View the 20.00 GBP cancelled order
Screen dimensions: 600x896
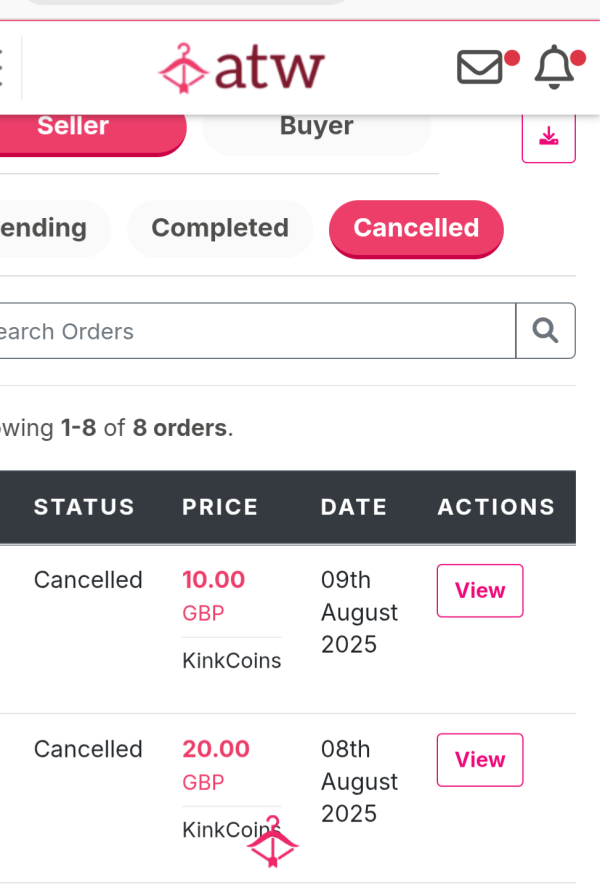480,760
